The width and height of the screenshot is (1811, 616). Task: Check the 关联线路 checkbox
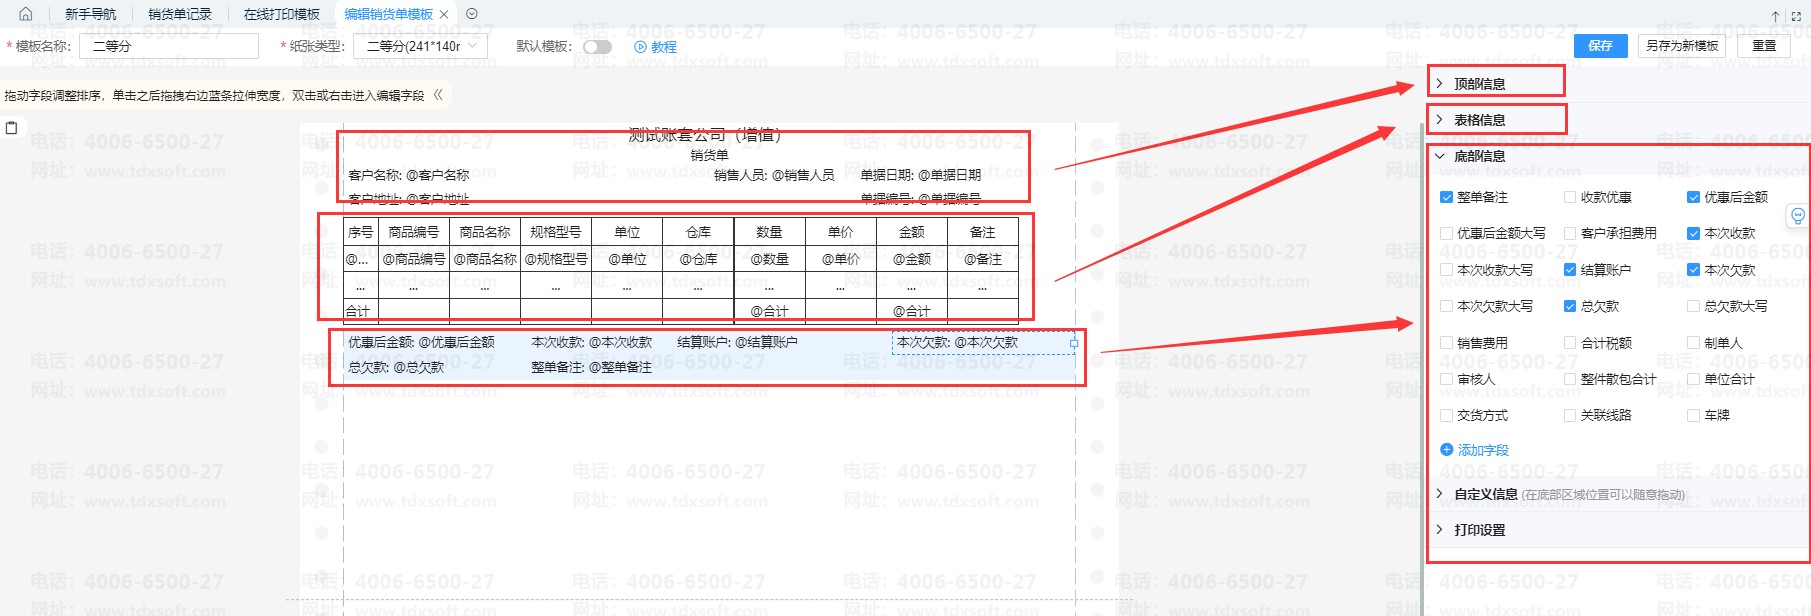pyautogui.click(x=1570, y=415)
